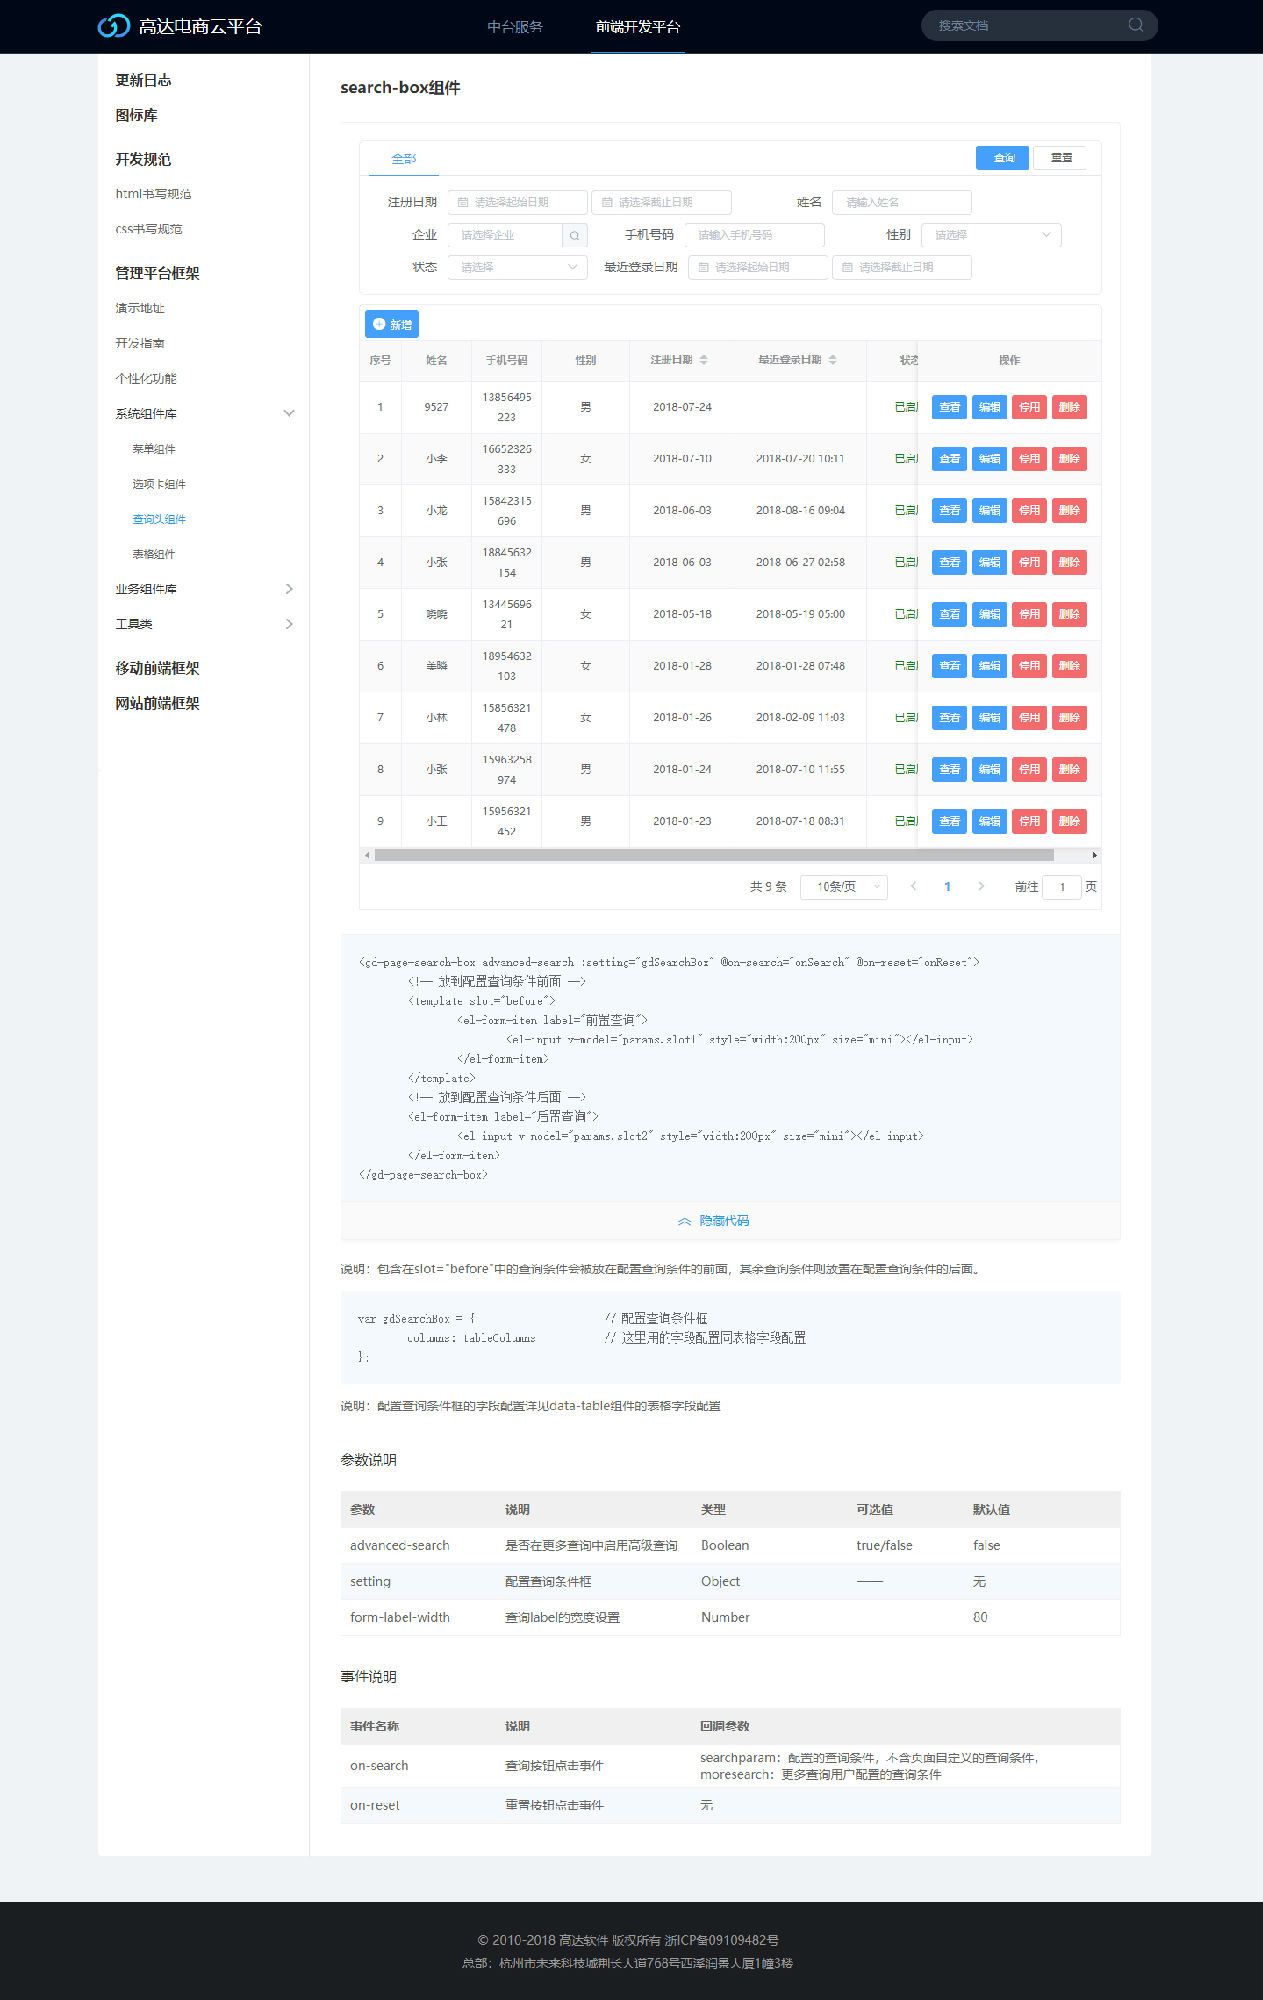Select the 全部 tab in search box
Screen dimensions: 1263x2000
403,158
